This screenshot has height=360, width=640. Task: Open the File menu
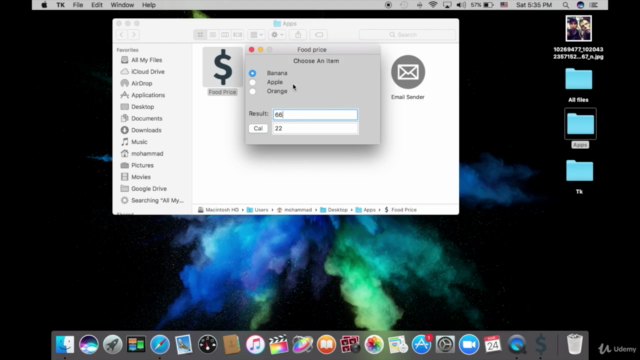[x=78, y=5]
